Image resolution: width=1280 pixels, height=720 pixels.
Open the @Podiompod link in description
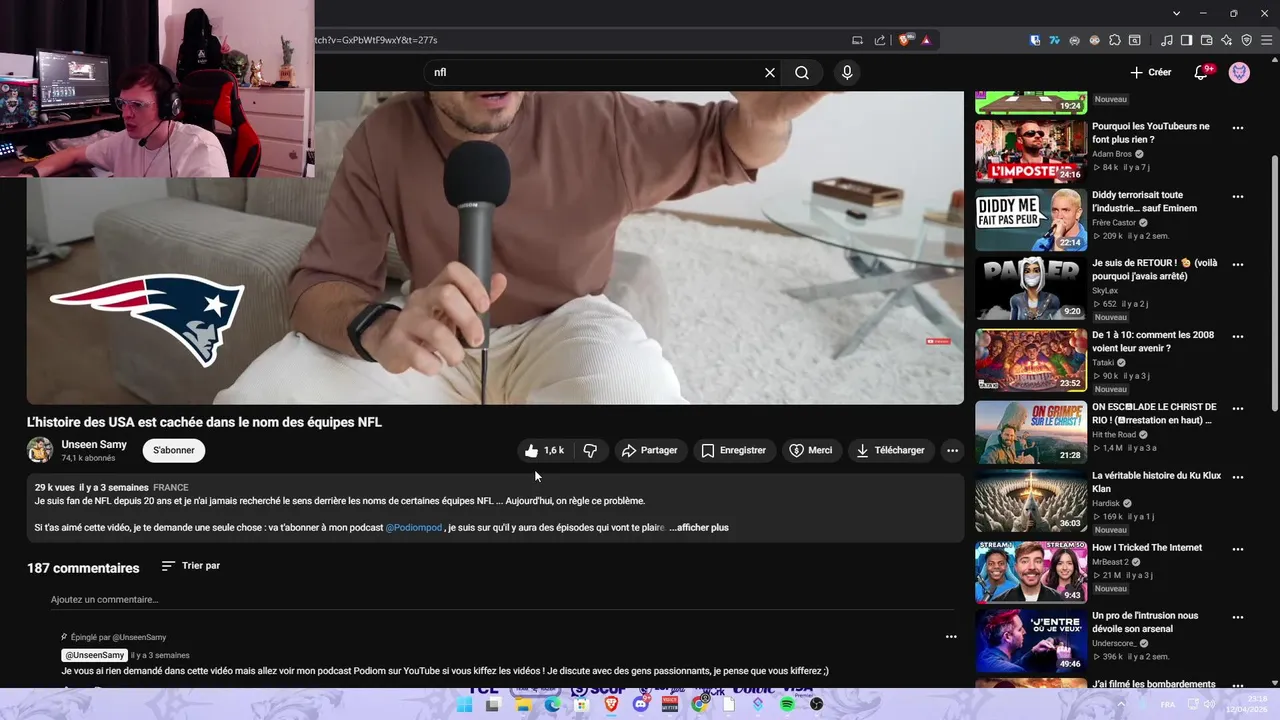pos(413,528)
